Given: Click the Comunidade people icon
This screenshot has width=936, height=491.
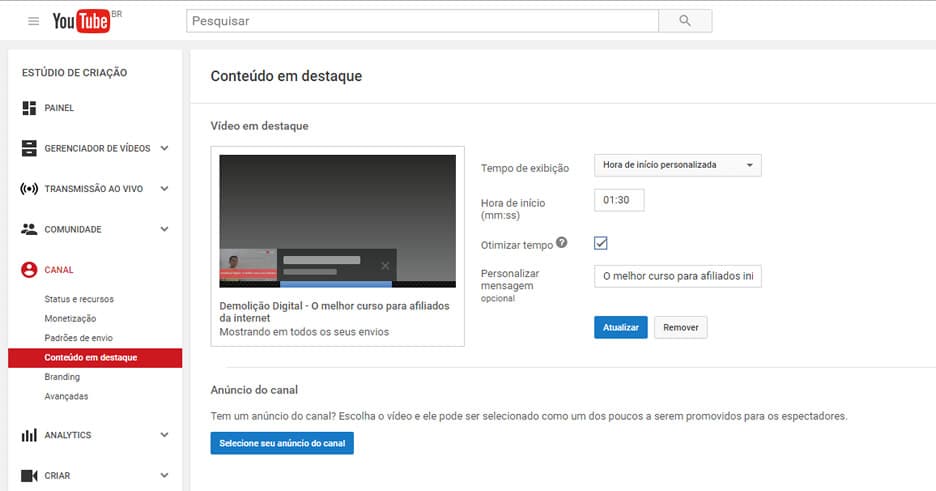Looking at the screenshot, I should (x=29, y=229).
